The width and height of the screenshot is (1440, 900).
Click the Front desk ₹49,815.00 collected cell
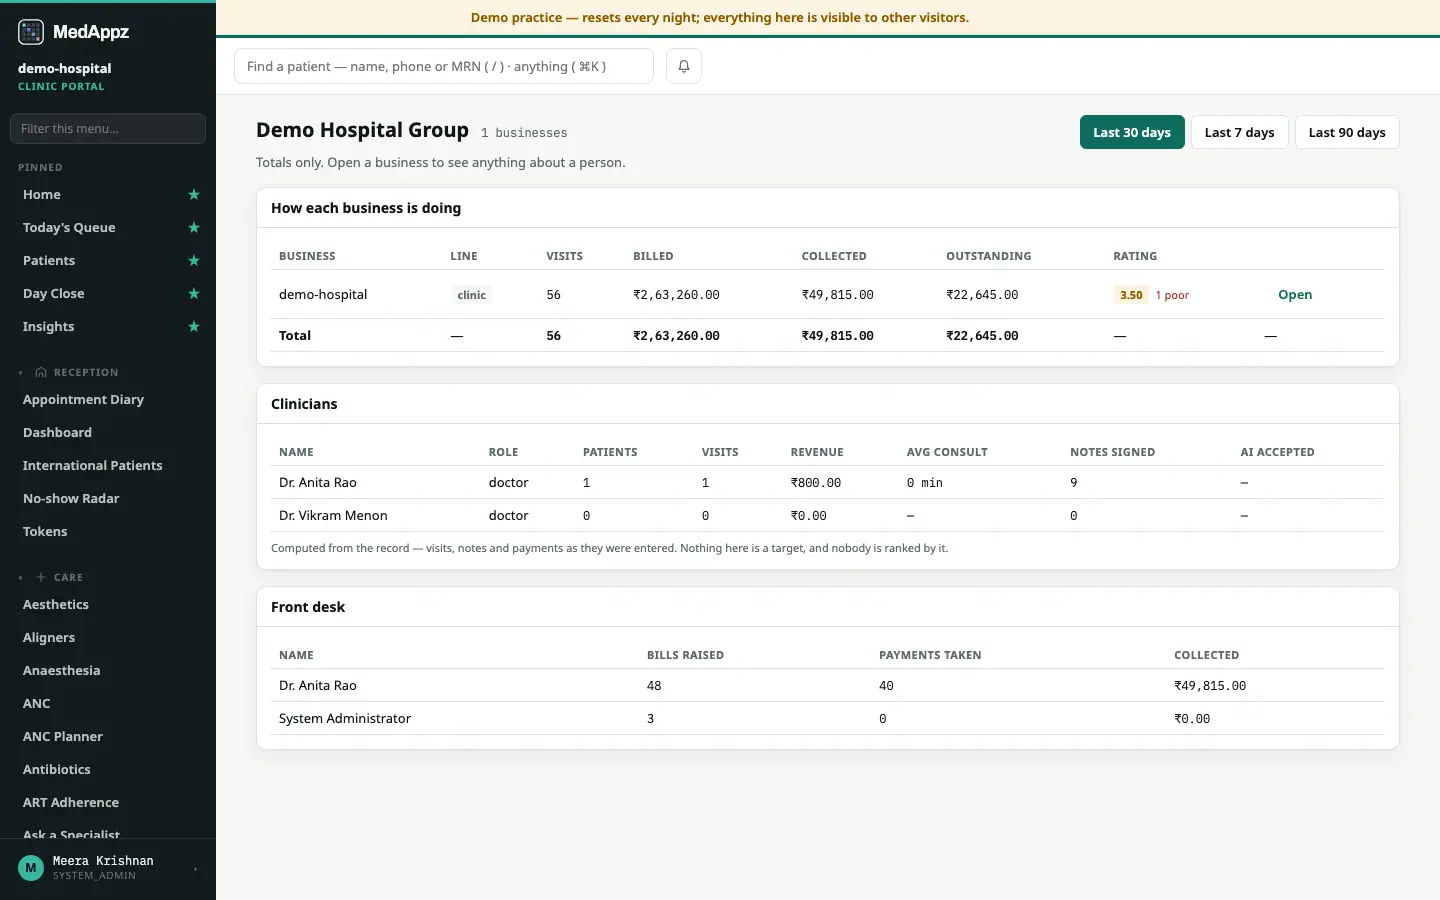[x=1210, y=686]
